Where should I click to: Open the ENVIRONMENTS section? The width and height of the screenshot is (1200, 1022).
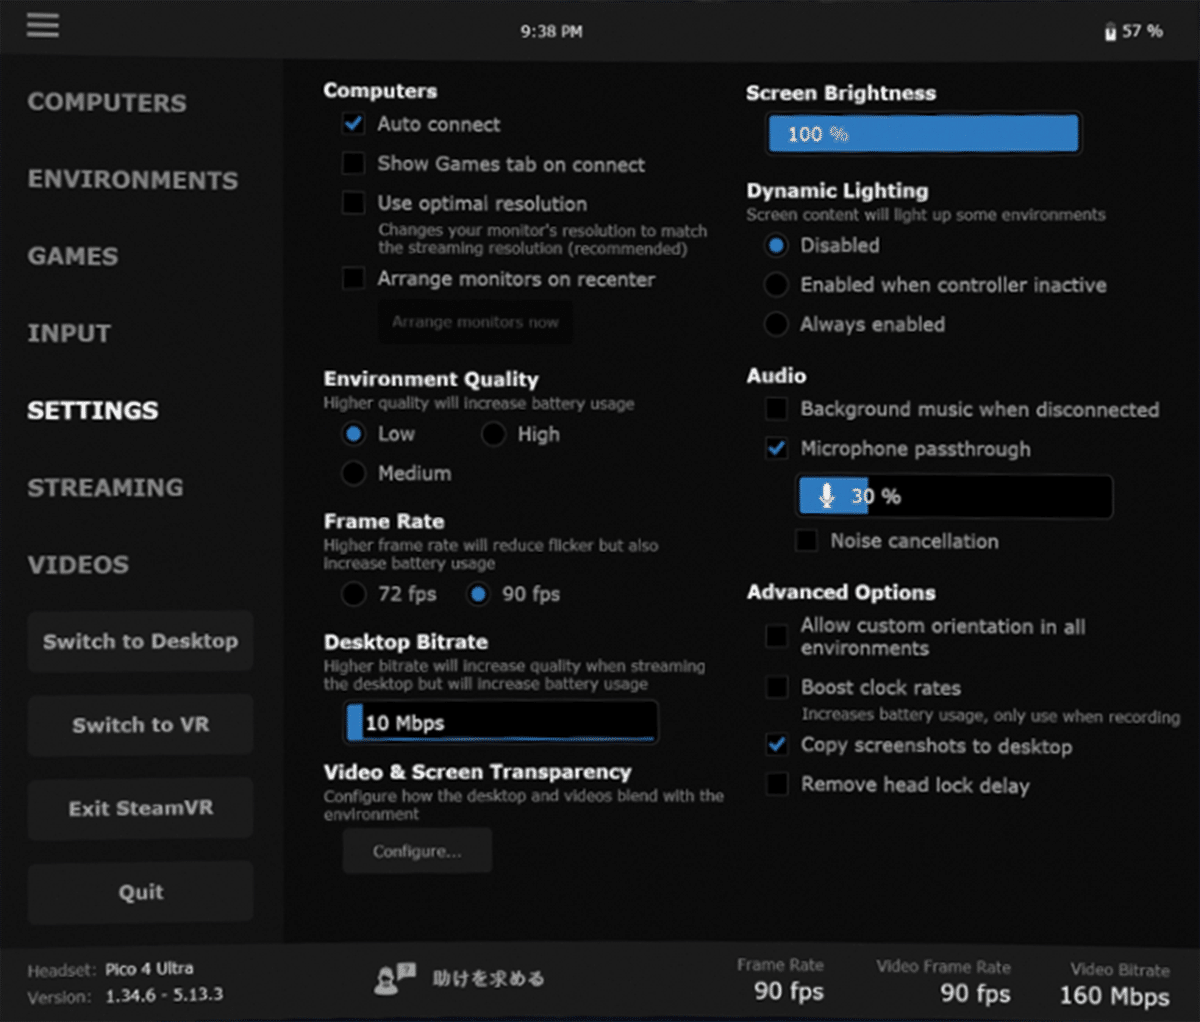tap(133, 180)
